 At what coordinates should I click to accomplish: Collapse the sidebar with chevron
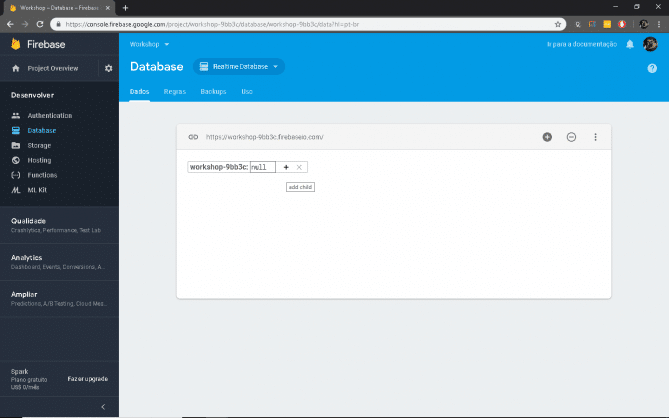[x=103, y=406]
